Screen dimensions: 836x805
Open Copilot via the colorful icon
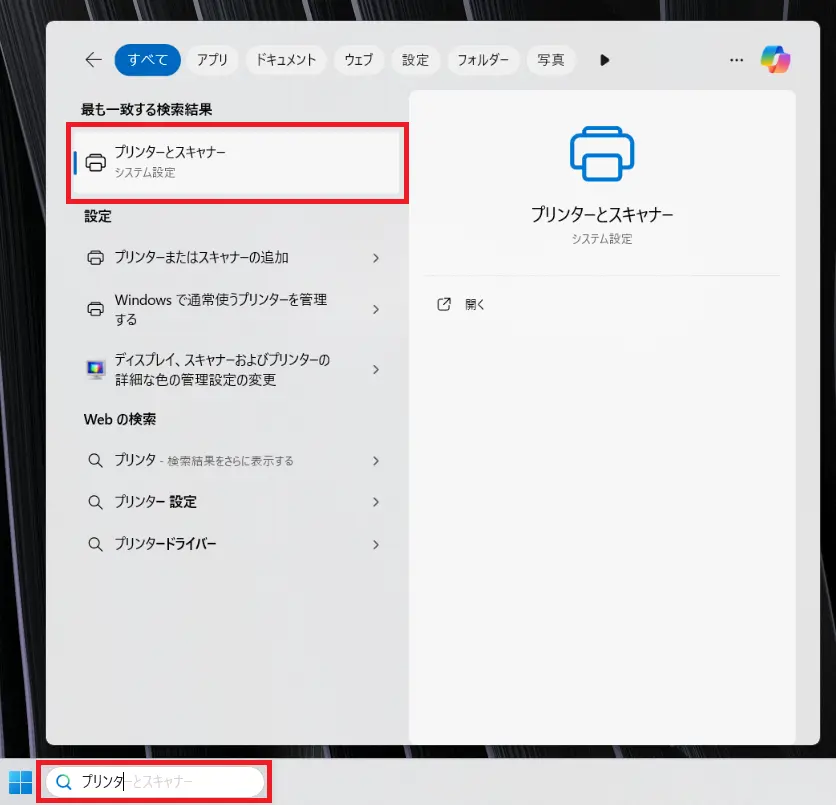point(775,60)
